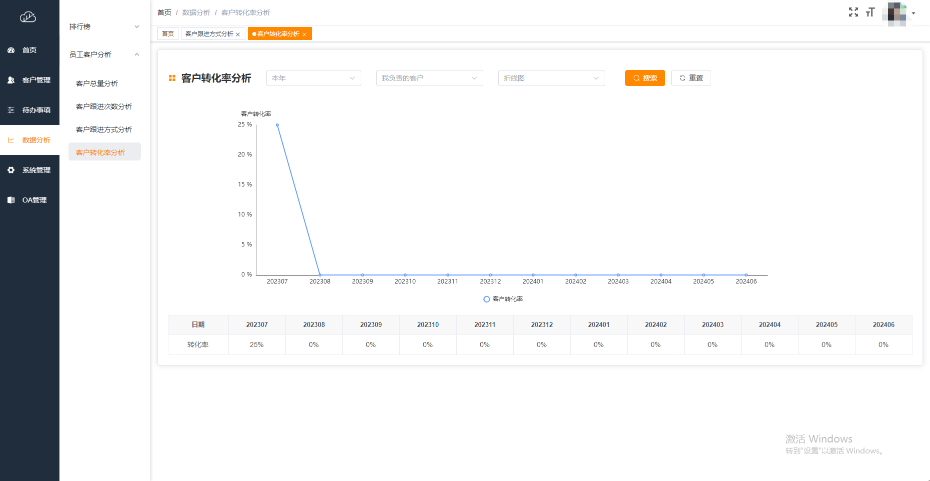Toggle fullscreen mode icon in header

[853, 12]
